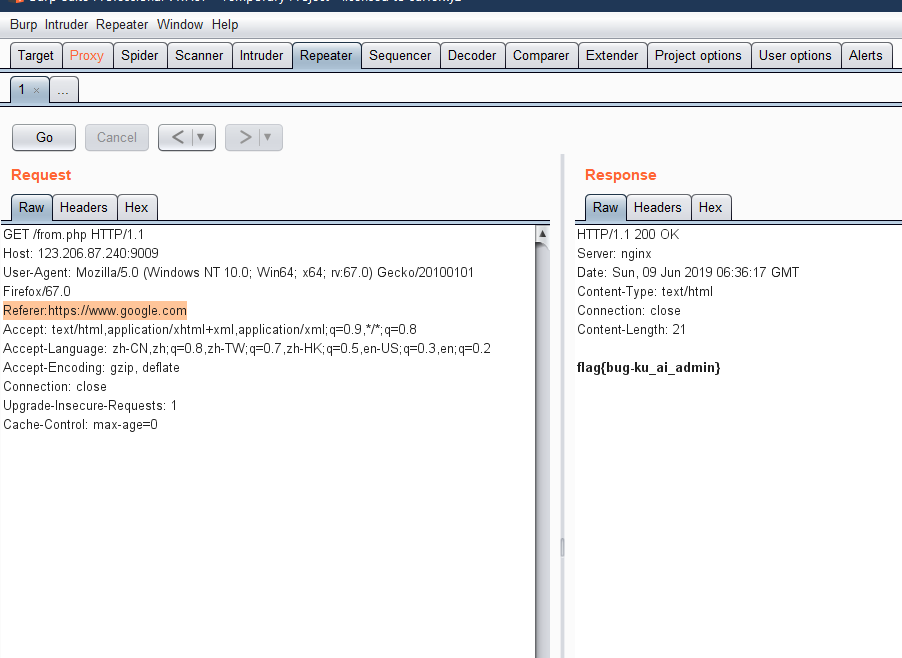Go forward with the next history arrow

click(x=244, y=137)
